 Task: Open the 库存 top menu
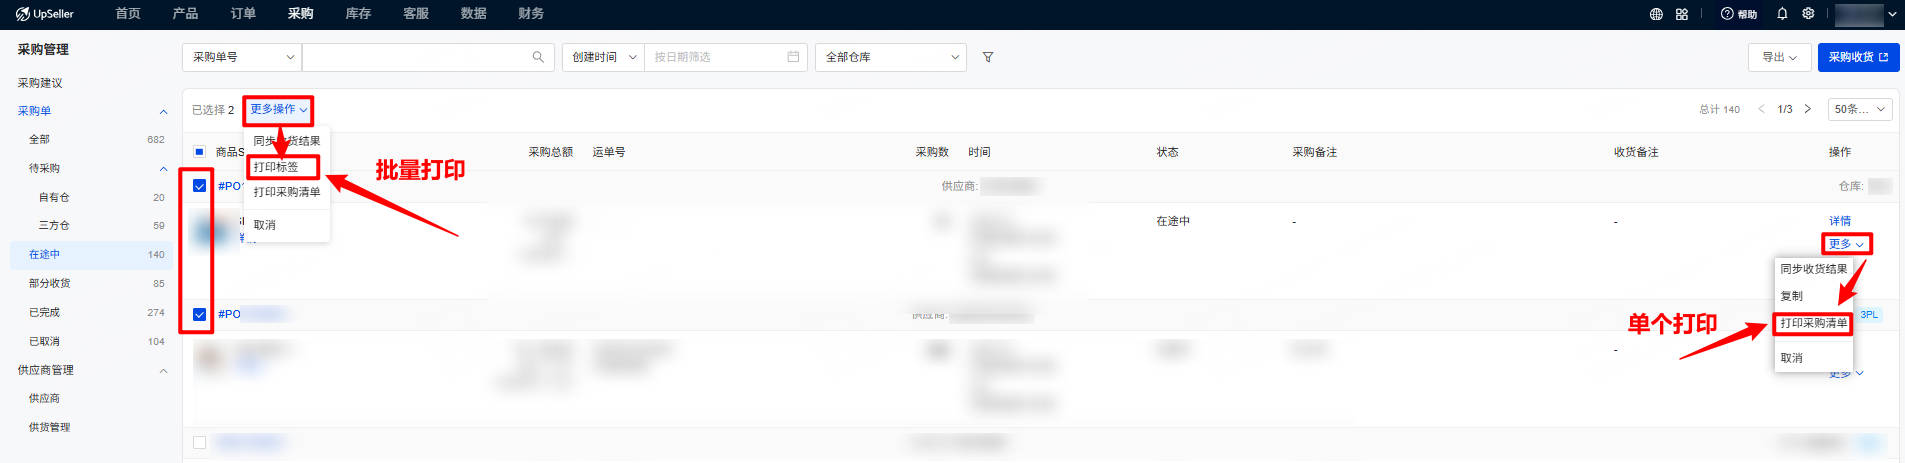(358, 14)
